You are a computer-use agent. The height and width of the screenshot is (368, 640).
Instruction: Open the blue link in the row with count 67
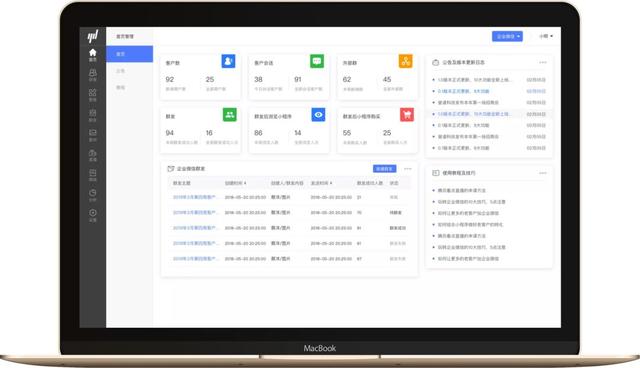click(x=195, y=259)
